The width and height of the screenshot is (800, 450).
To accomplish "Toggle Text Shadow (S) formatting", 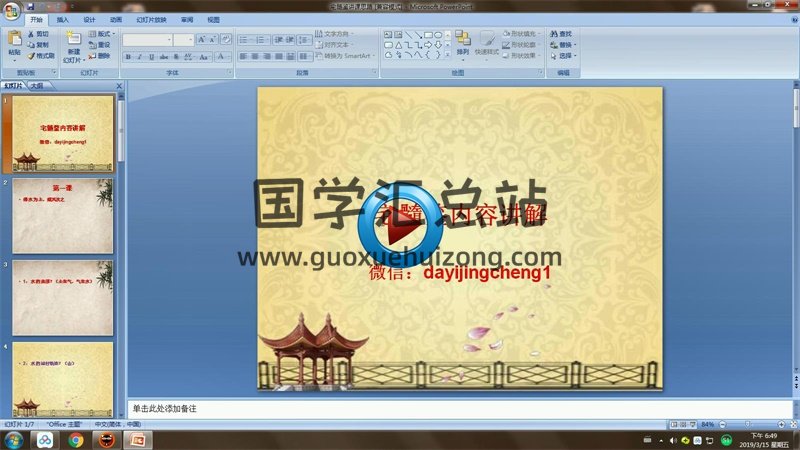I will pyautogui.click(x=176, y=57).
